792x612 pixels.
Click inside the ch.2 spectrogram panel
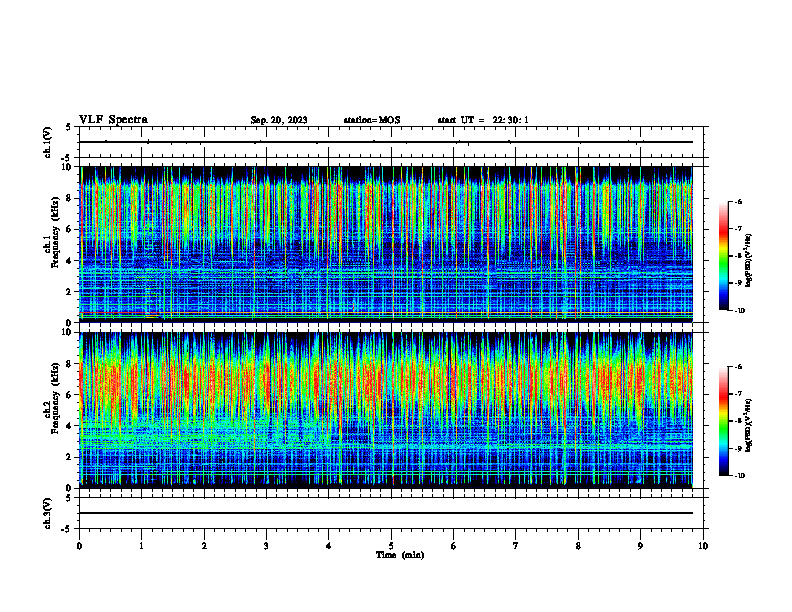(x=386, y=410)
